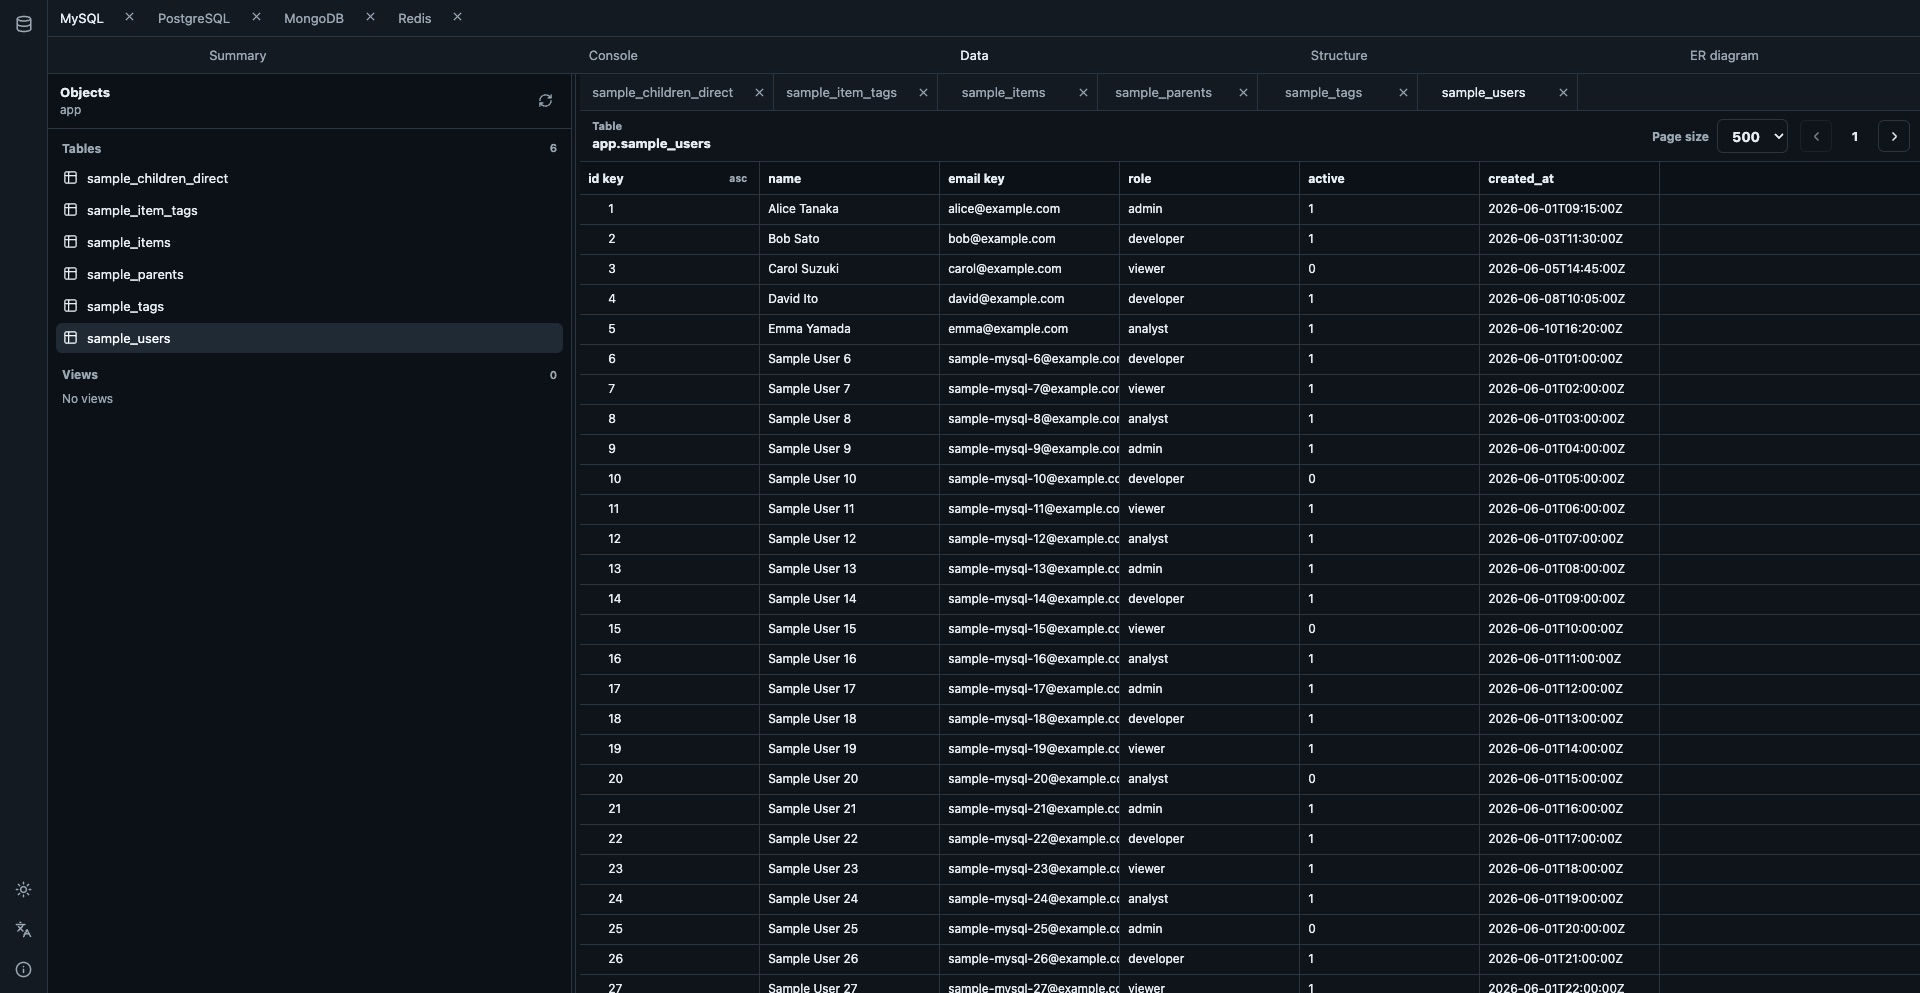This screenshot has width=1920, height=993.
Task: Select the bob@example.com email cell
Action: (x=1029, y=239)
